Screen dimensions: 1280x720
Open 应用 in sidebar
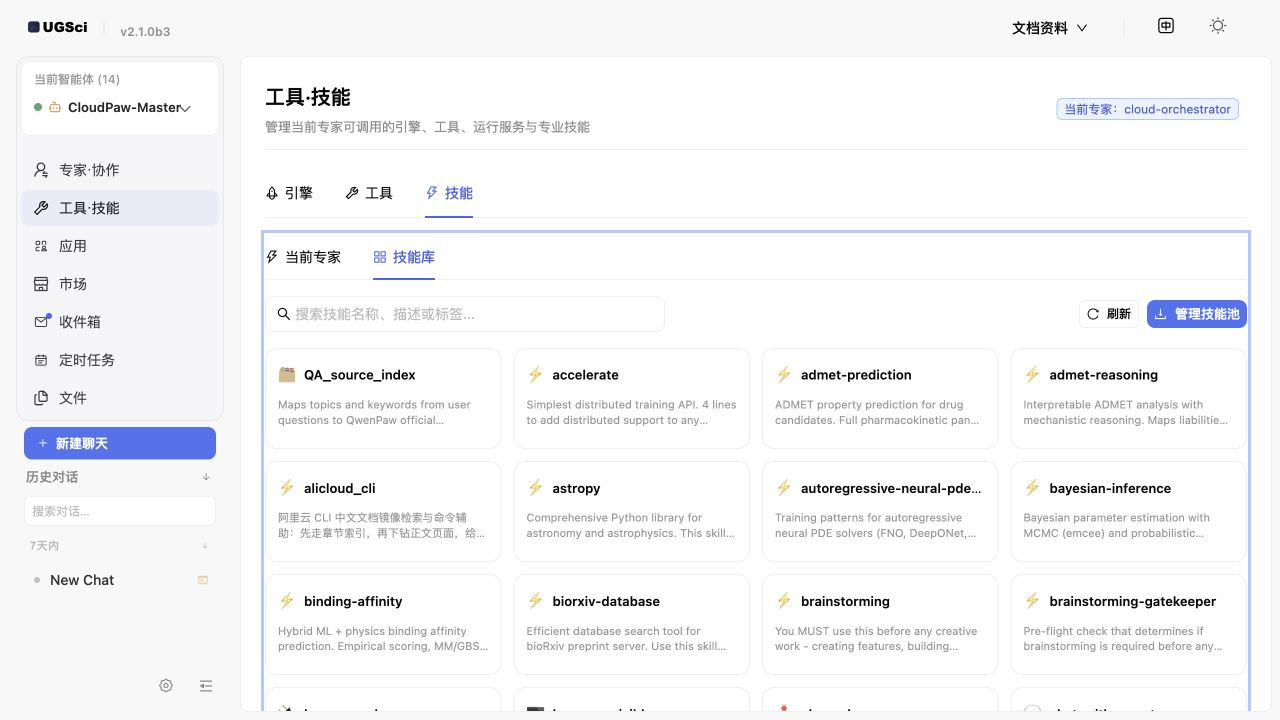tap(120, 246)
